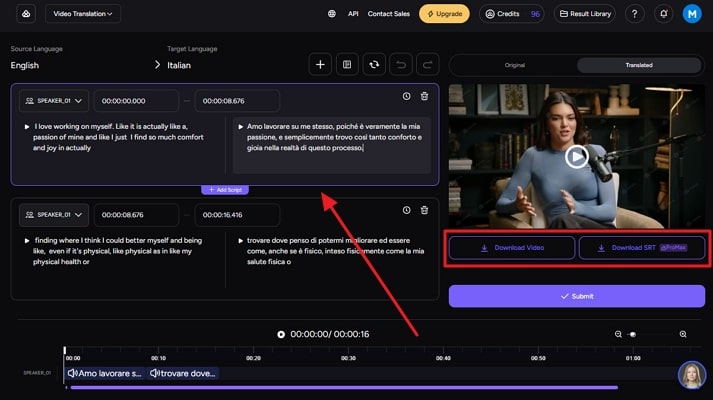Play translated audio 'trovare dove penso'
Screen dimensions: 713x400
241,240
